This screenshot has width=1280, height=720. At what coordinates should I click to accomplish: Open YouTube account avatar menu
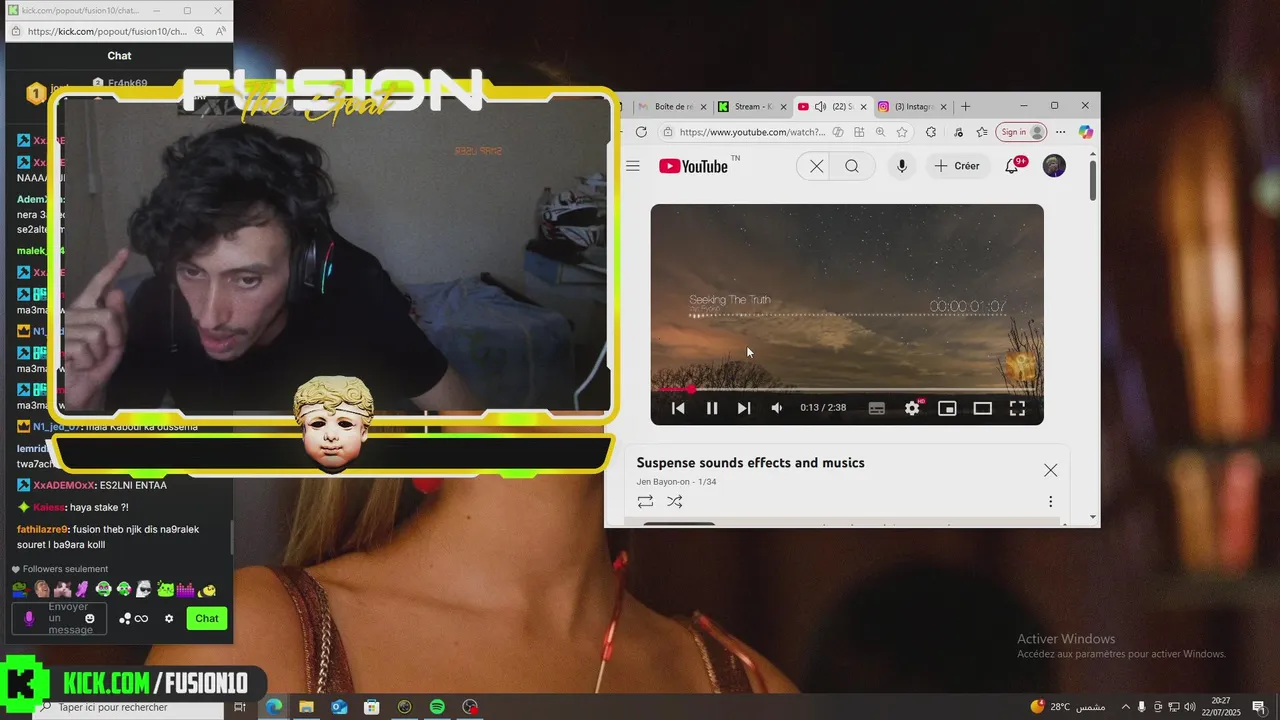pos(1054,166)
